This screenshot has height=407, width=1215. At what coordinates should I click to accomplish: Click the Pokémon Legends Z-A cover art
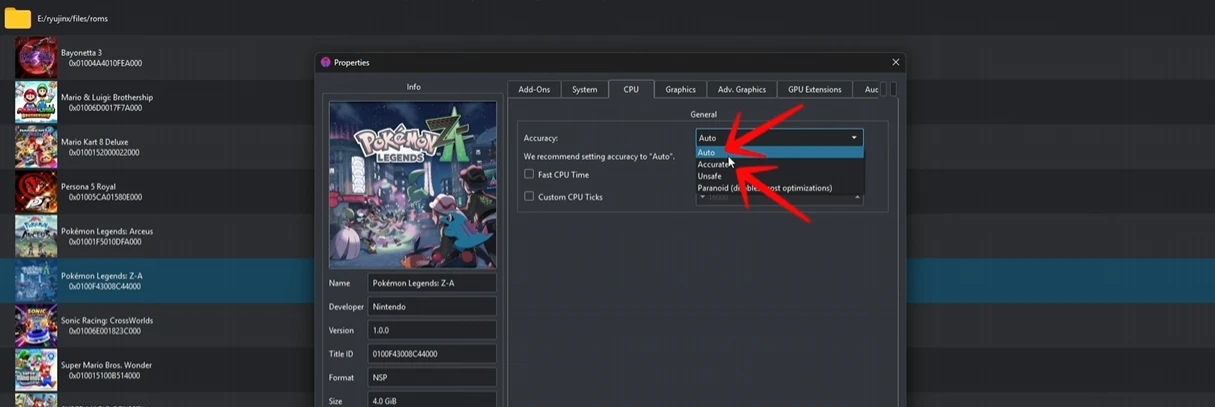[x=413, y=184]
